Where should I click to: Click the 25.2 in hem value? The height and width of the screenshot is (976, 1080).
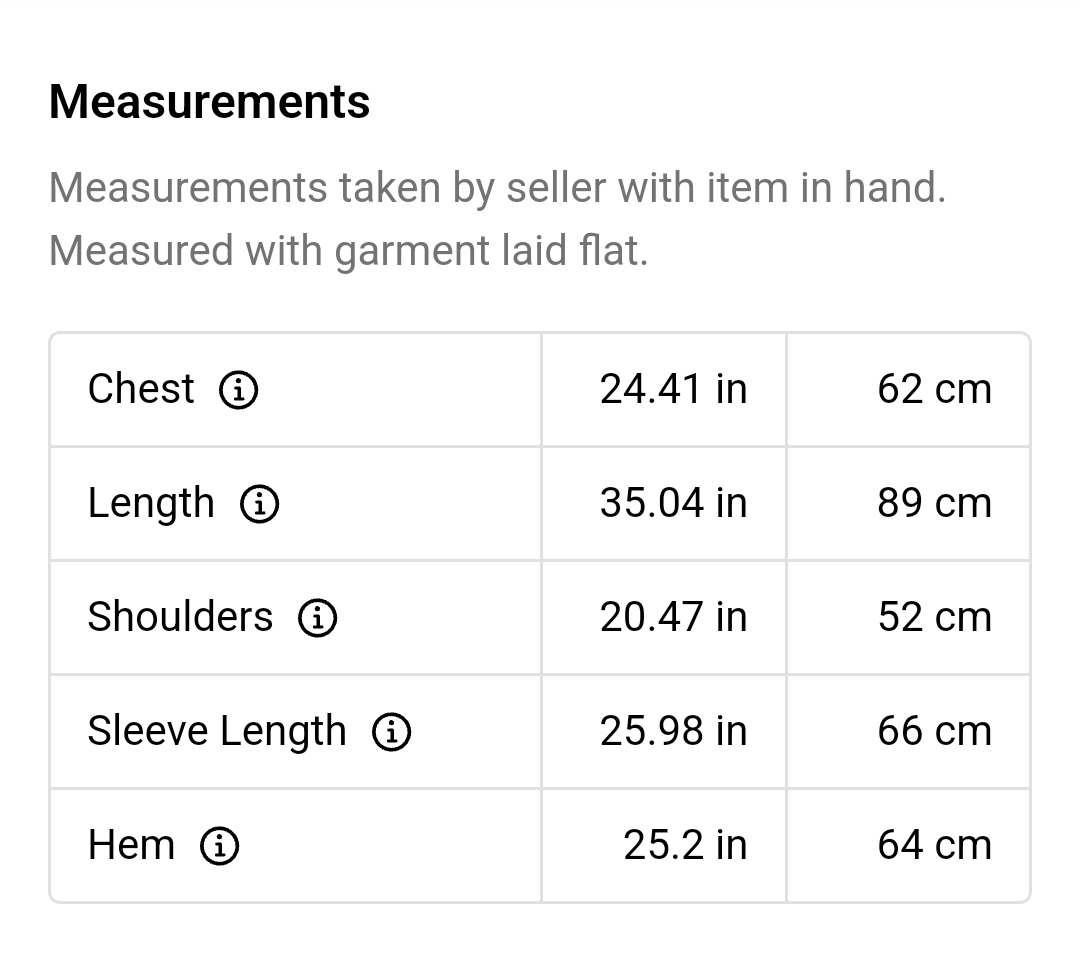(x=685, y=844)
